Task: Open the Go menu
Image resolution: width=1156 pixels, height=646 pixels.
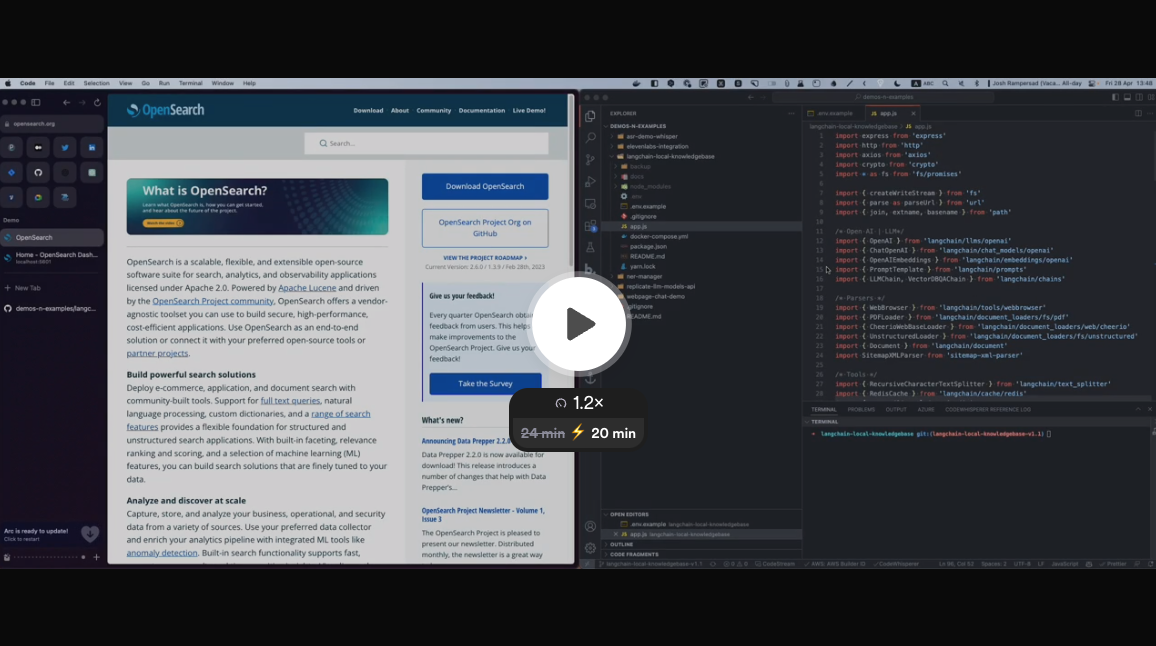Action: [145, 83]
